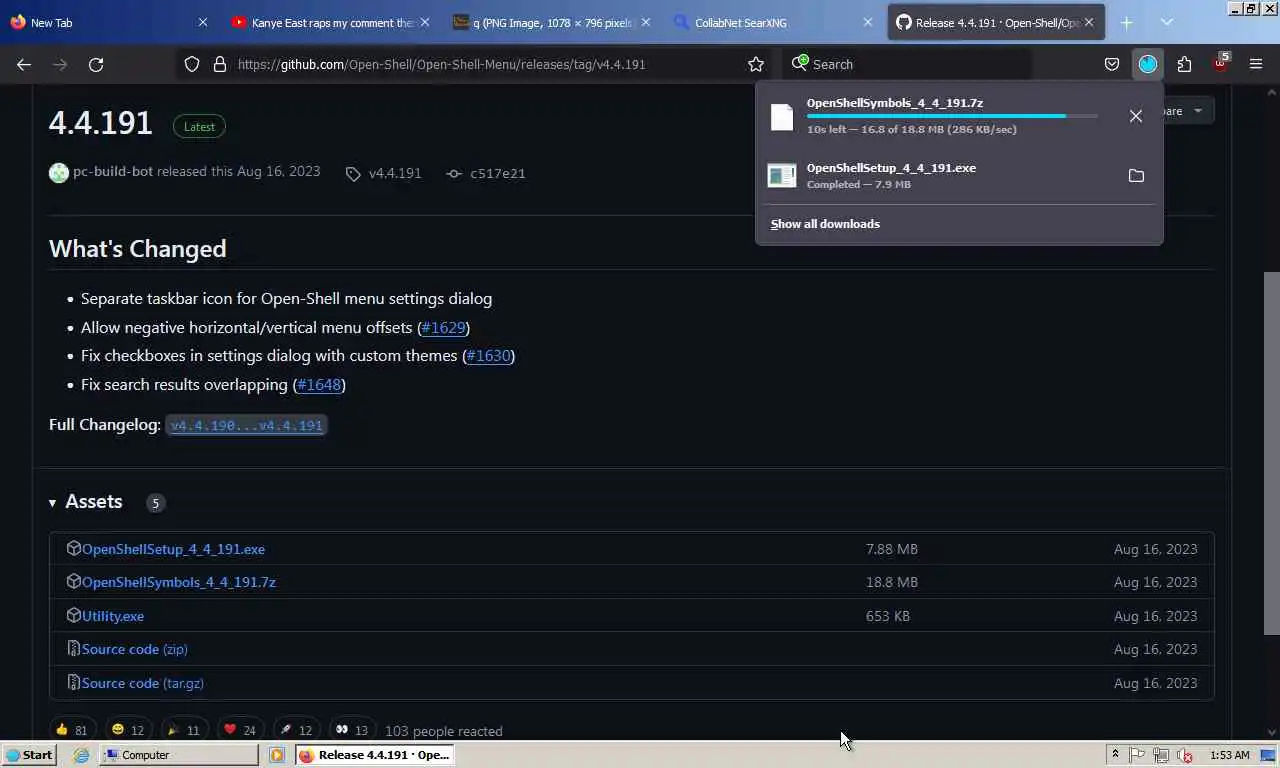Image resolution: width=1280 pixels, height=768 pixels.
Task: Click the rocket reaction with 12
Action: pos(296,730)
